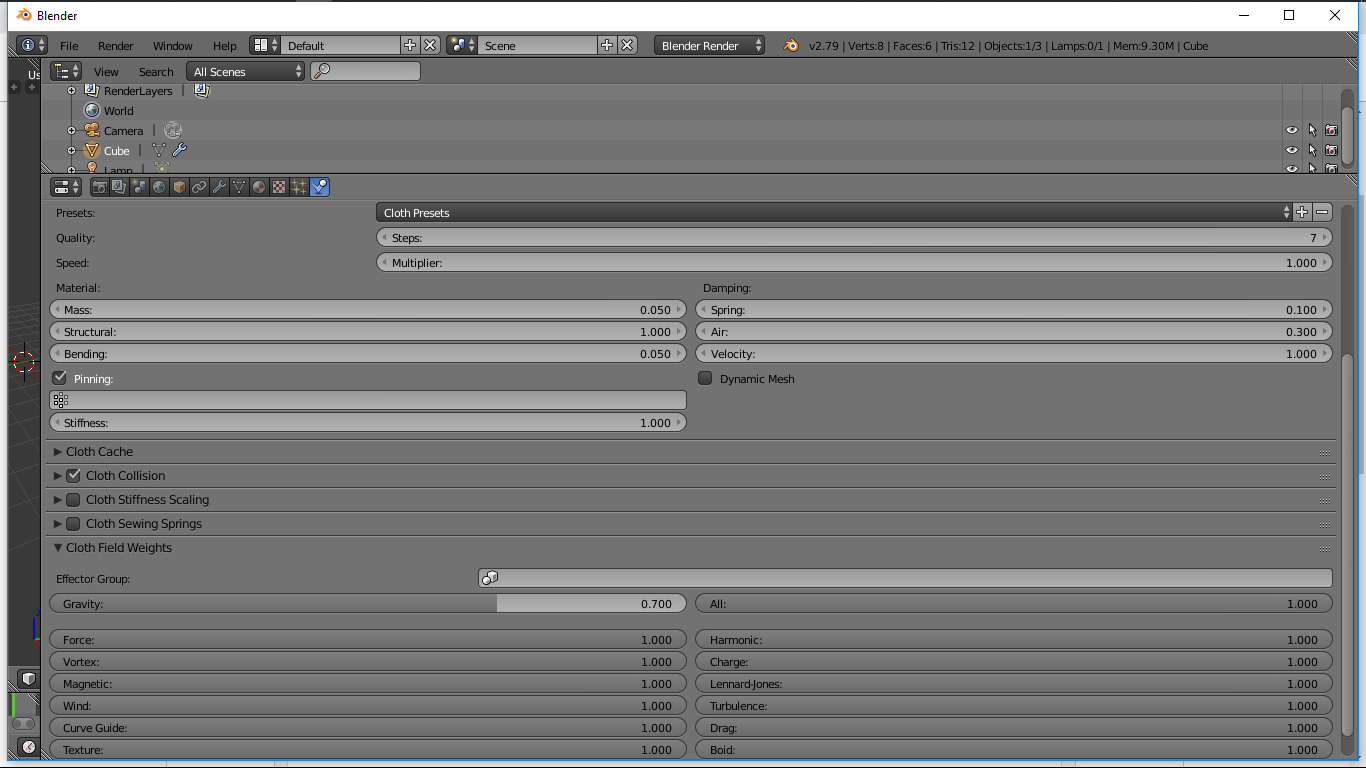Click the Bending stiffness value field
This screenshot has height=768, width=1366.
point(368,353)
